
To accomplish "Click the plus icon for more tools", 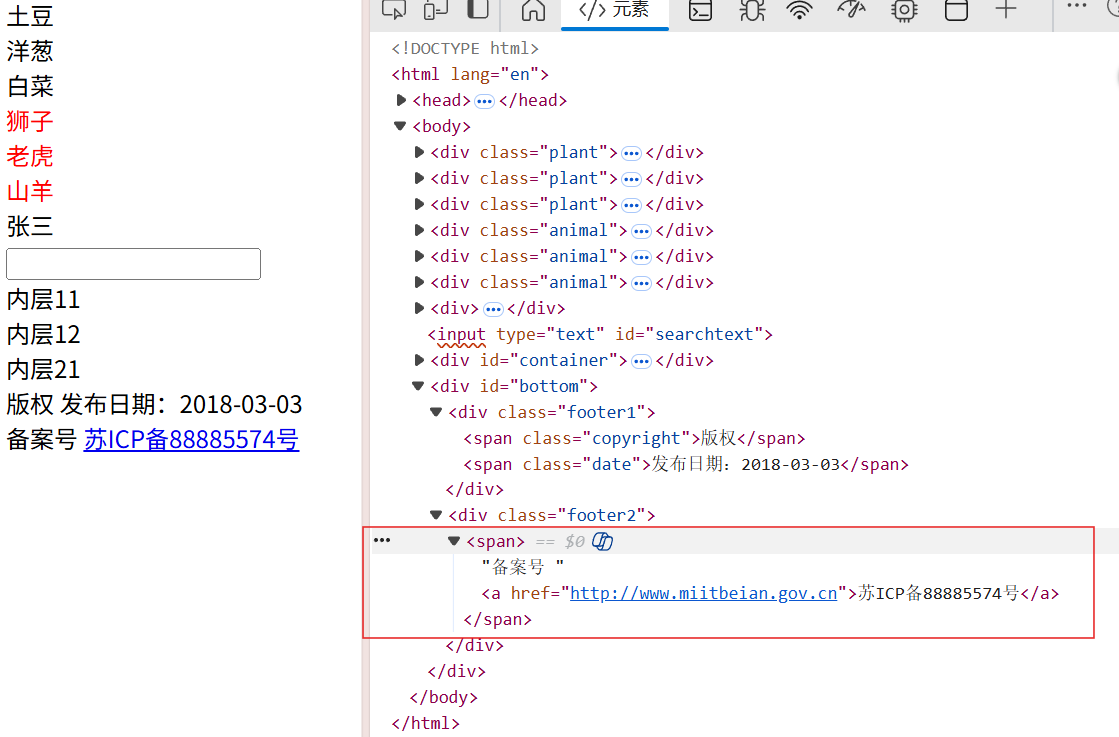I will pyautogui.click(x=1006, y=9).
